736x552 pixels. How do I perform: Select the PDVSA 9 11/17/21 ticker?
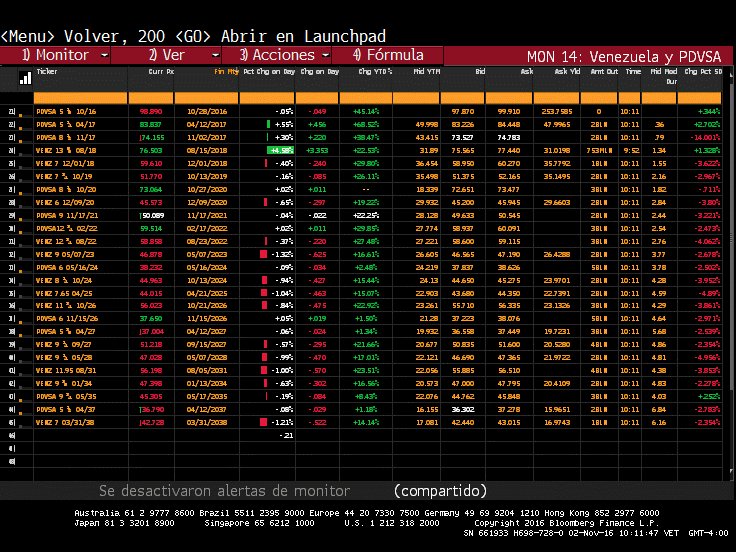pos(67,215)
